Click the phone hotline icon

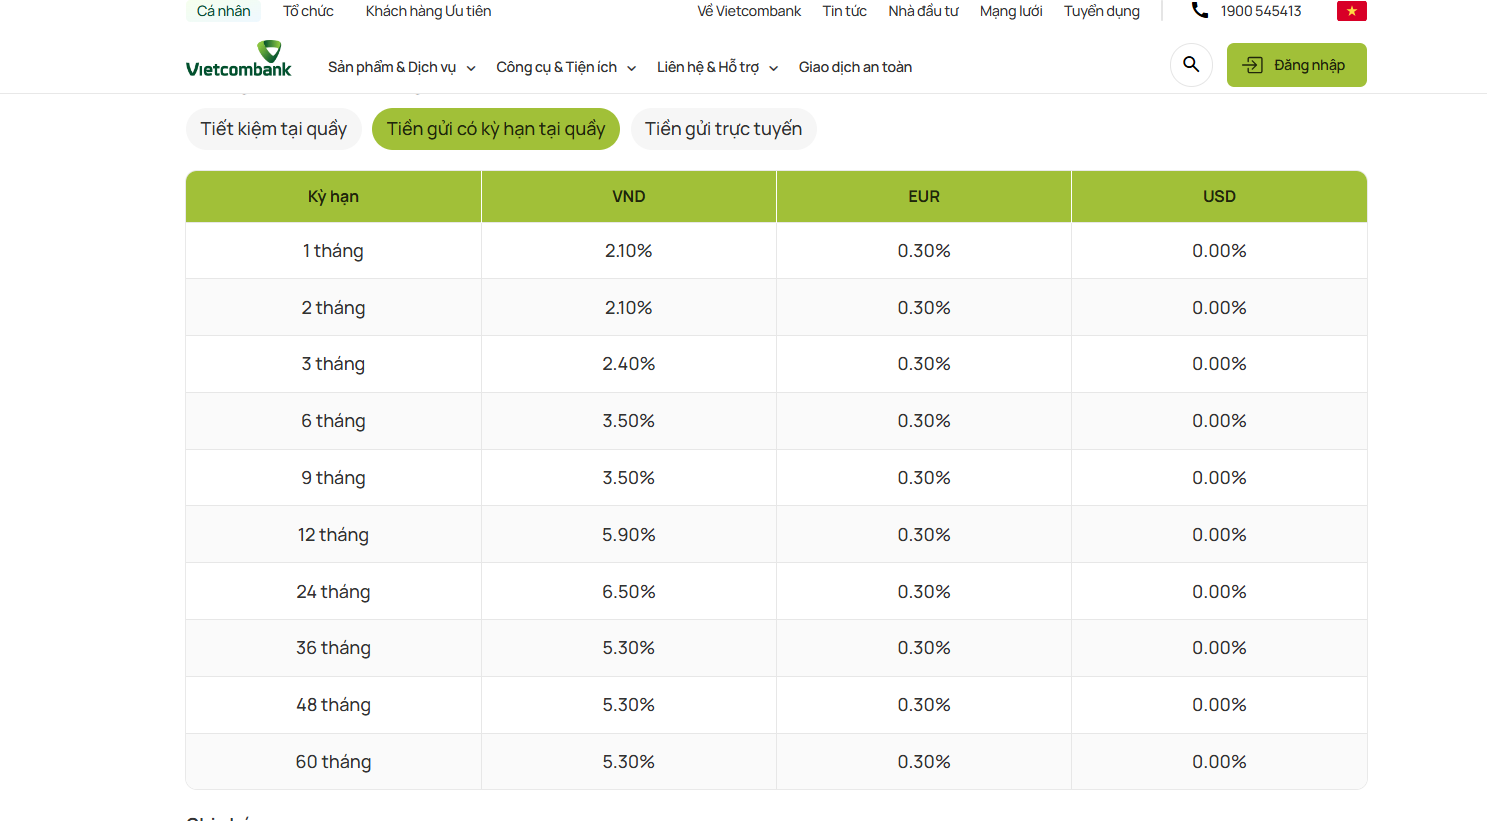pyautogui.click(x=1200, y=11)
